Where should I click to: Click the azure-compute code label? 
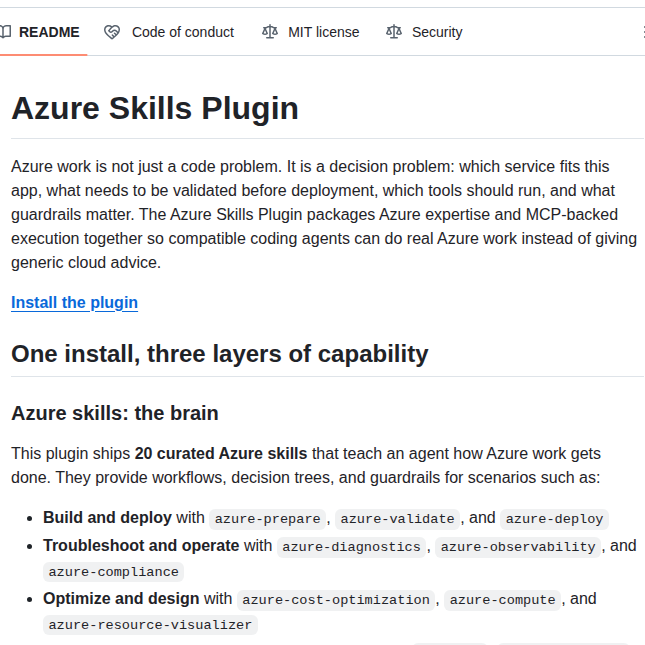point(502,600)
